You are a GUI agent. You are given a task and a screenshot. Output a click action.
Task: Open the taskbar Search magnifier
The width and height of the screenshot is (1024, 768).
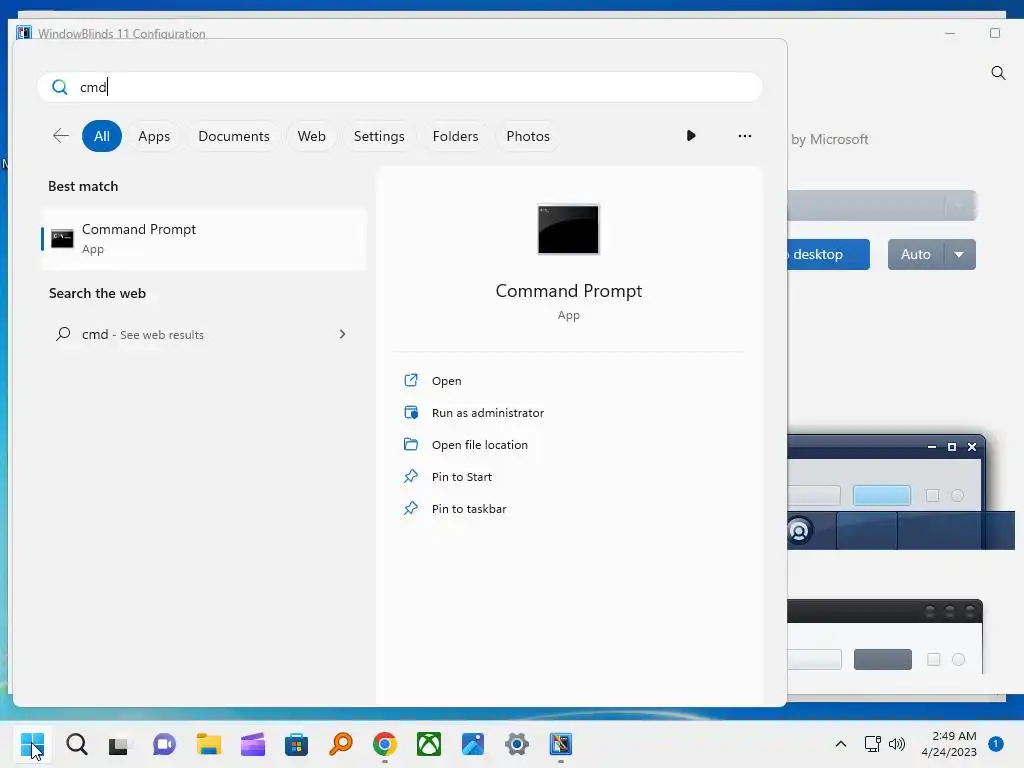tap(76, 744)
